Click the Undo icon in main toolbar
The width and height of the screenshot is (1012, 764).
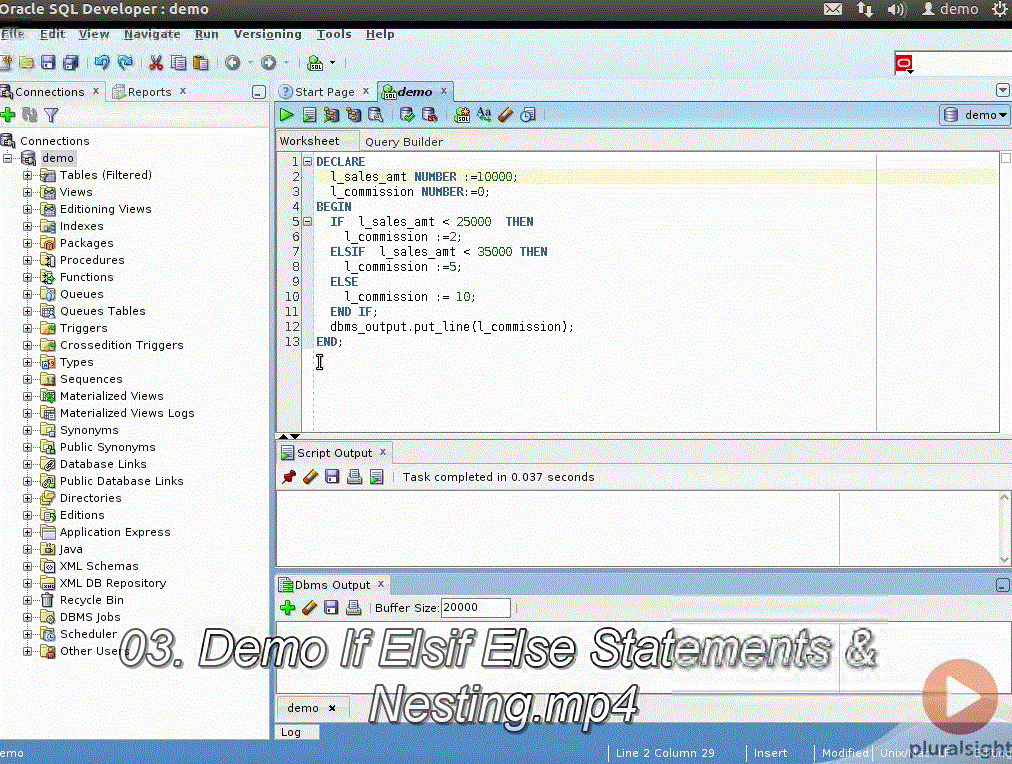pyautogui.click(x=102, y=63)
